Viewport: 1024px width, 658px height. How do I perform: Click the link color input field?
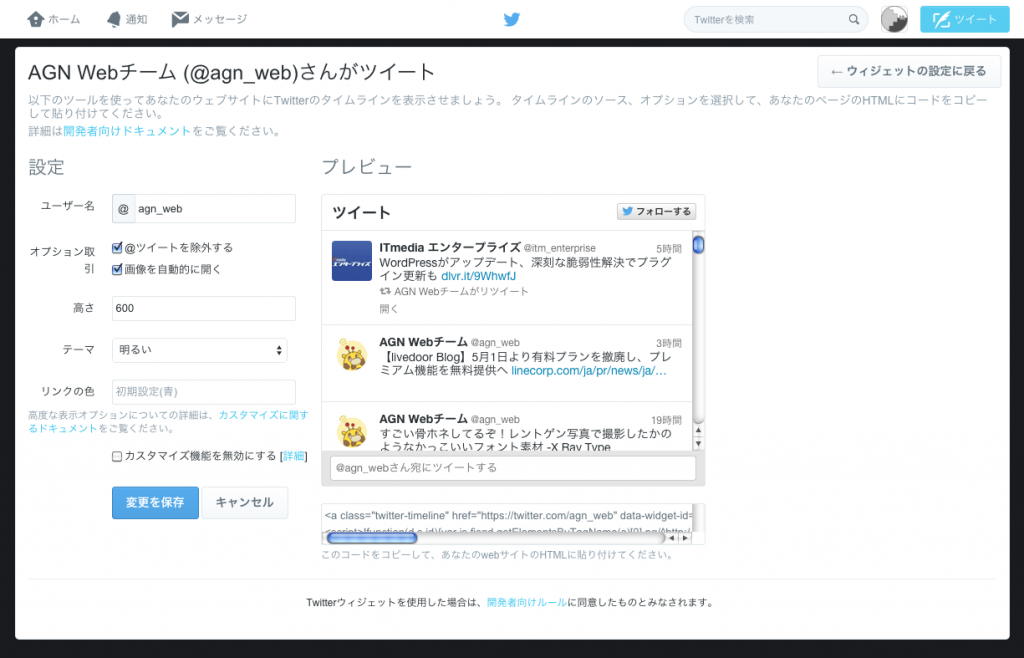[204, 392]
